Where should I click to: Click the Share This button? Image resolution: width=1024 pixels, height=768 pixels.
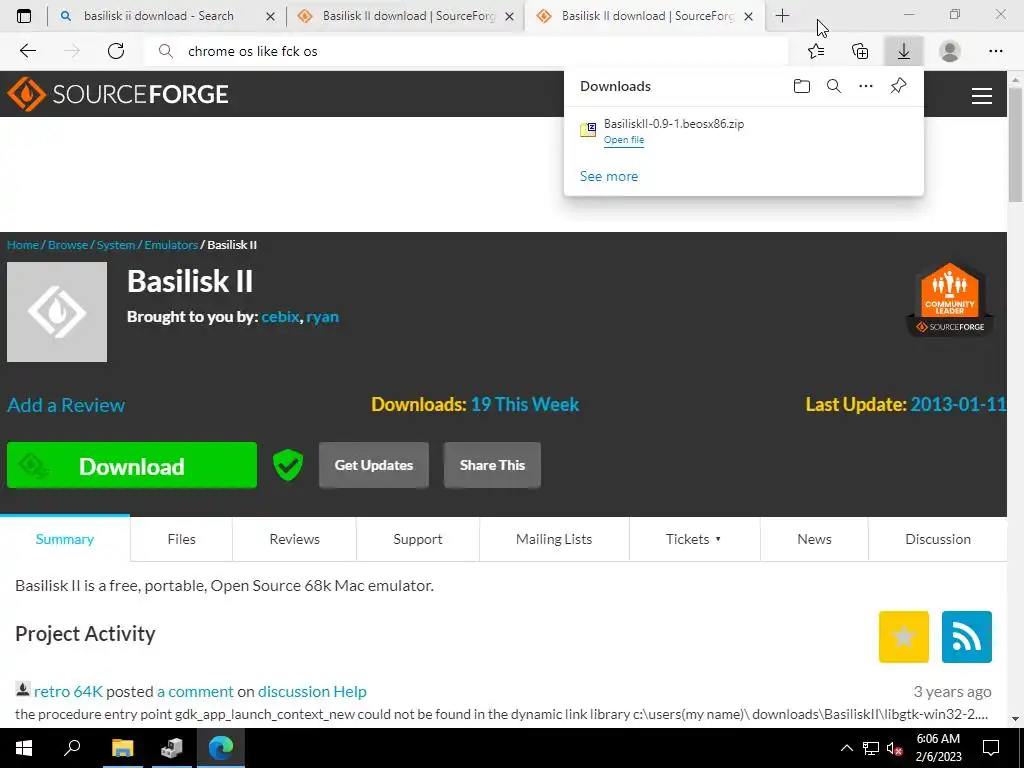[x=492, y=465]
